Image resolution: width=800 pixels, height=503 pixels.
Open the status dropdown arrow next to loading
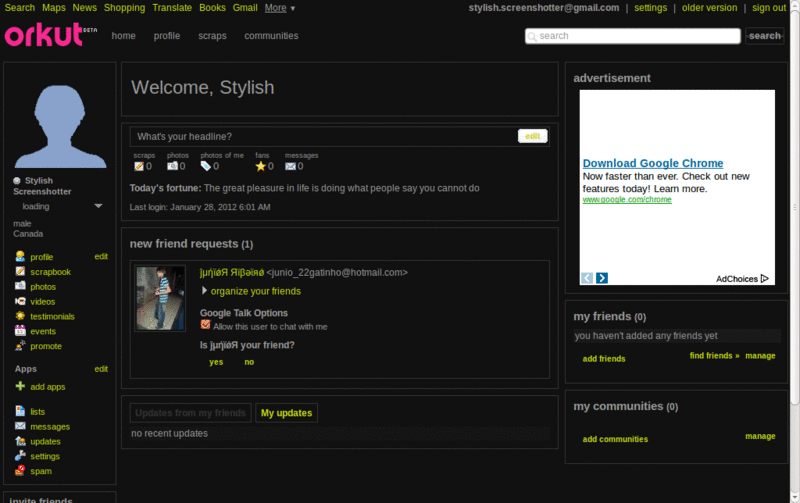(x=98, y=206)
